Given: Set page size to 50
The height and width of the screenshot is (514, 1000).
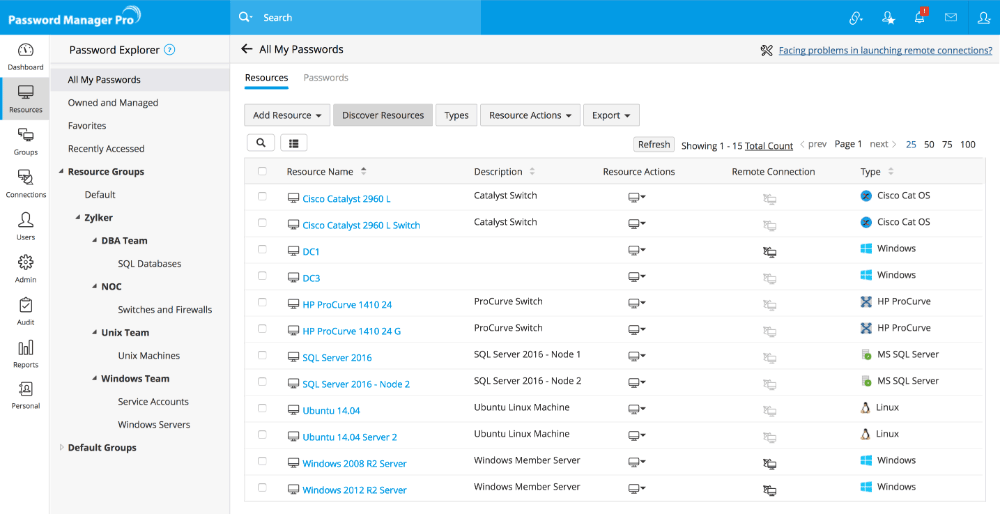Looking at the screenshot, I should click(929, 145).
